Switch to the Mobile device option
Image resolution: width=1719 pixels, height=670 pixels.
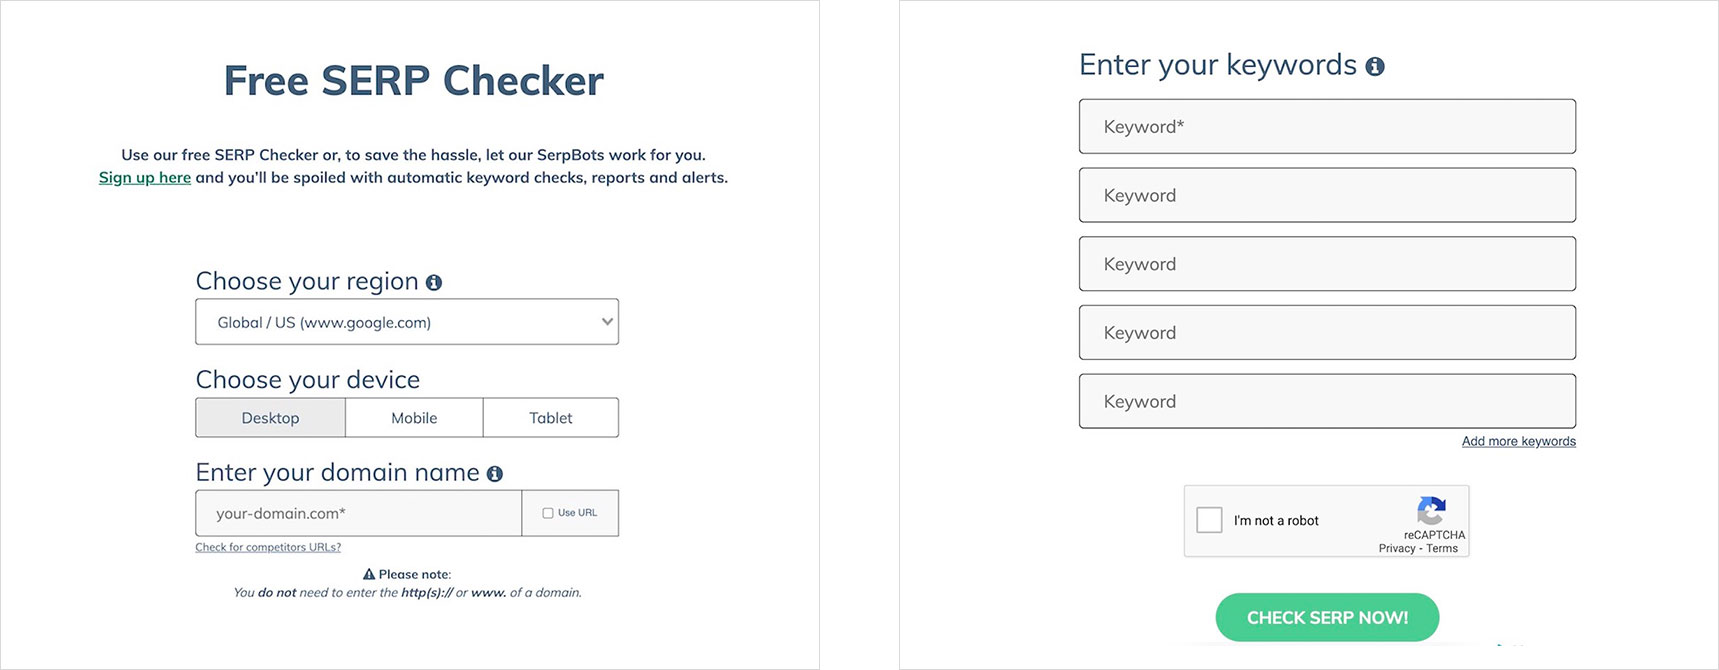(414, 418)
